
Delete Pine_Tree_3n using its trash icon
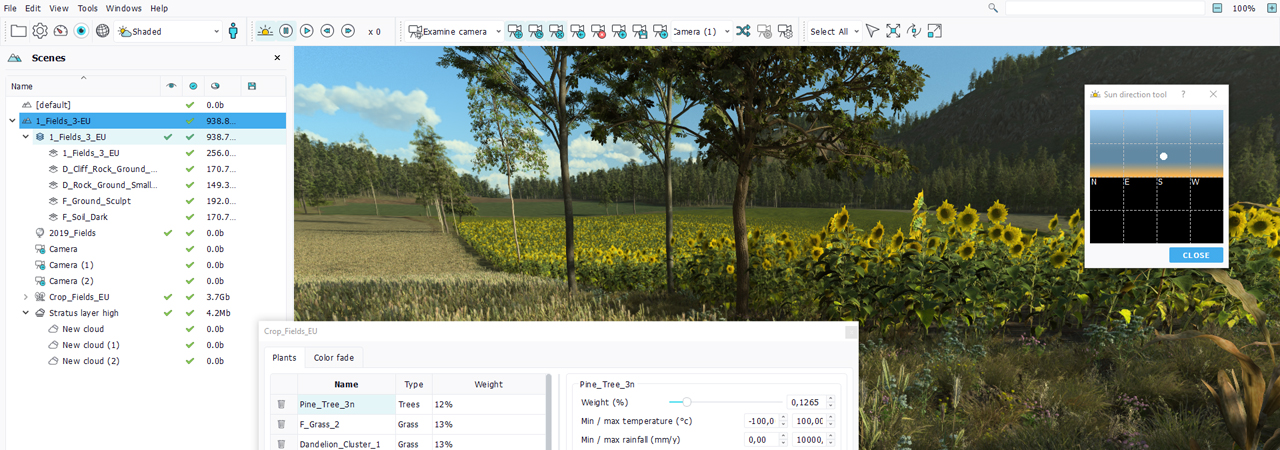[282, 404]
